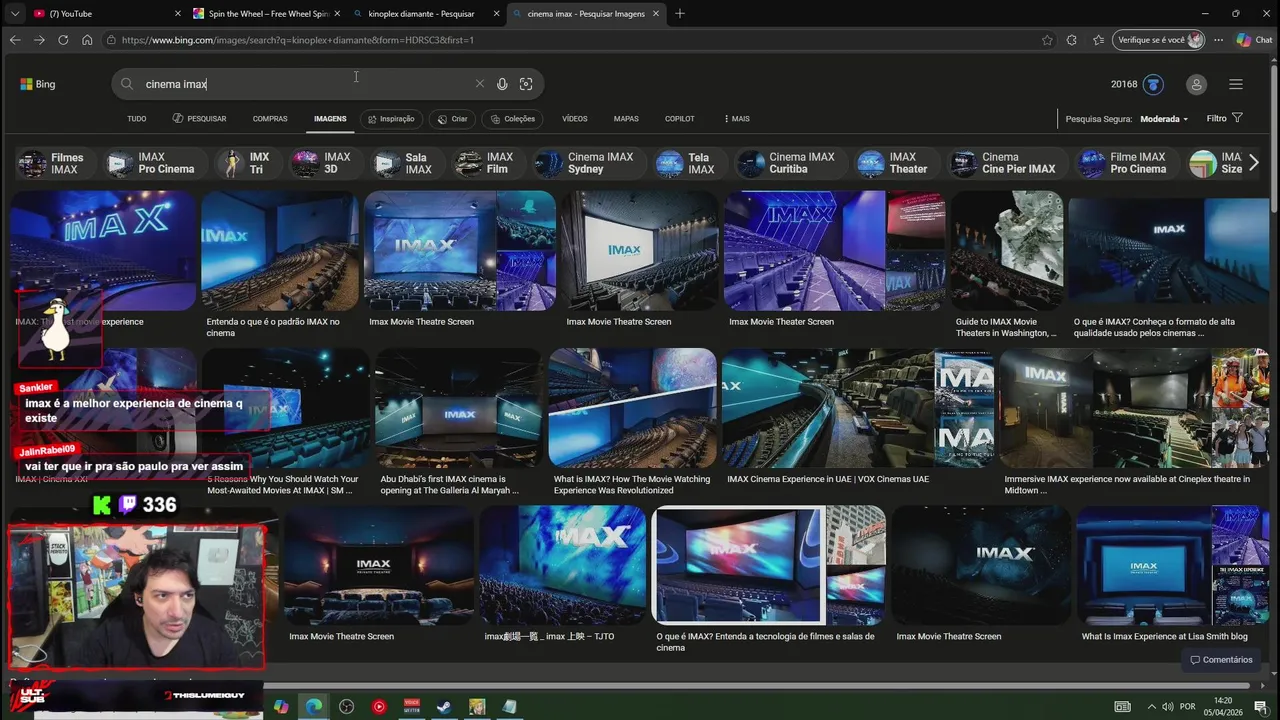The height and width of the screenshot is (720, 1280).
Task: Open thumbnail 'Guide to IMAX Movie Theaters in Washington'
Action: 1007,250
